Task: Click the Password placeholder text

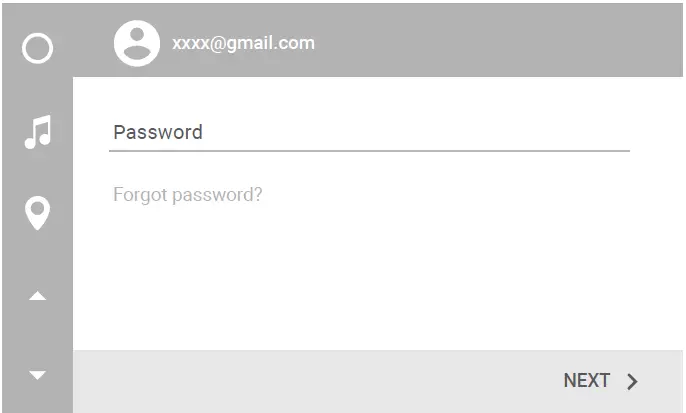Action: pos(158,132)
